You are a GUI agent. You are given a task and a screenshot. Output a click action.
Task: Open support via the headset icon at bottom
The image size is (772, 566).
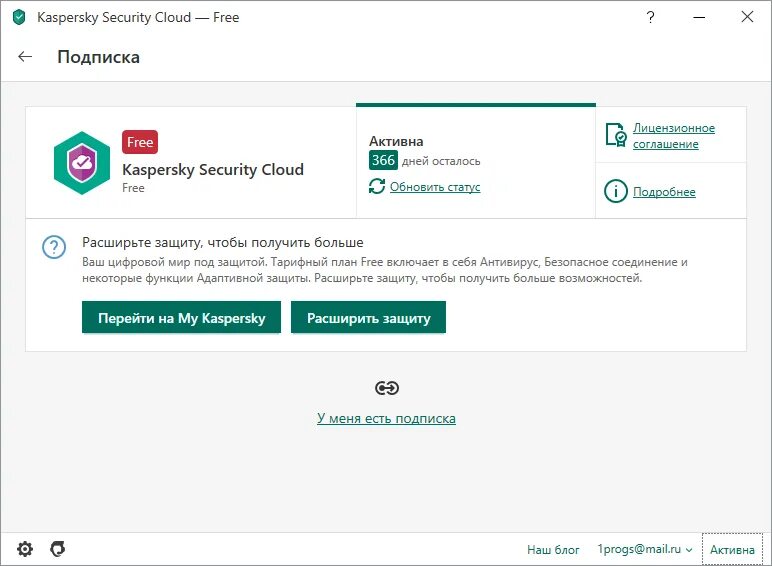58,549
